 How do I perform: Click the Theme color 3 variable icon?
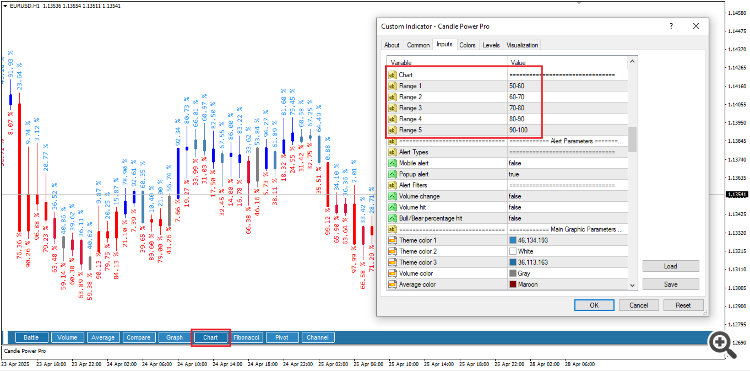(x=392, y=262)
